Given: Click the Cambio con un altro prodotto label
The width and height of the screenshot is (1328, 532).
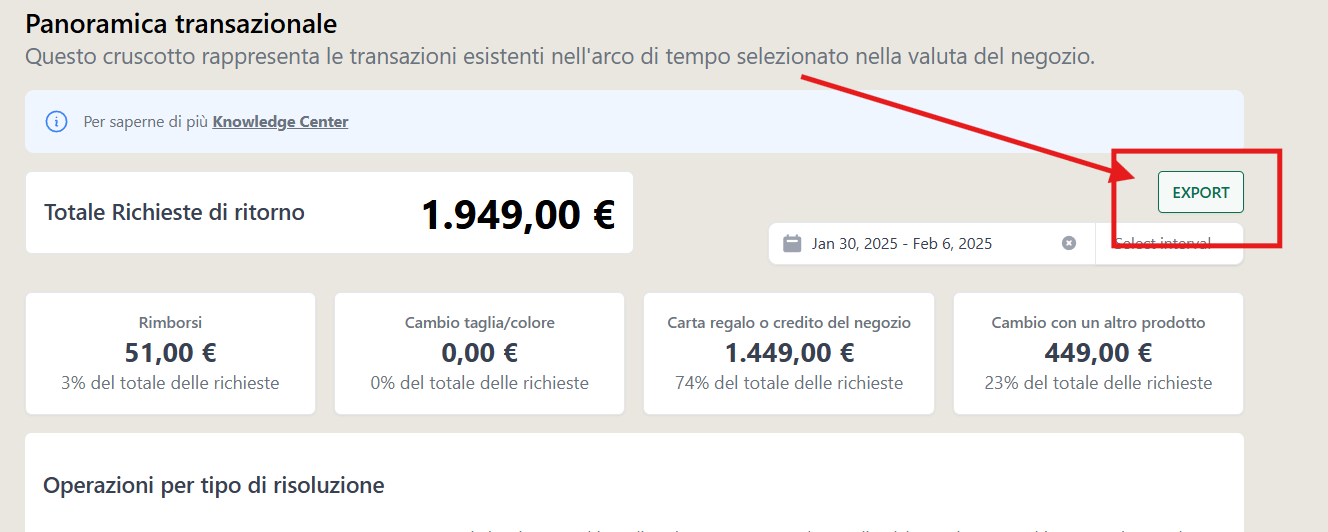Looking at the screenshot, I should click(1098, 323).
